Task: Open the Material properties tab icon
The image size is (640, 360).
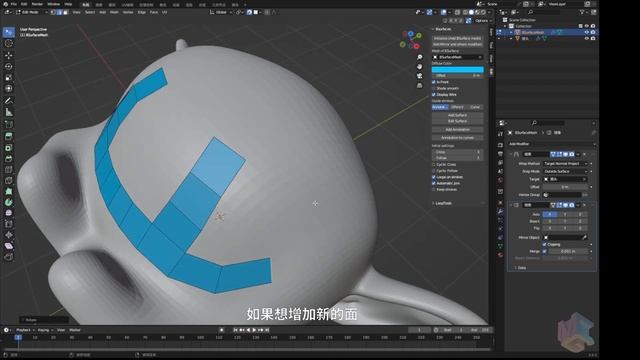Action: [x=500, y=255]
